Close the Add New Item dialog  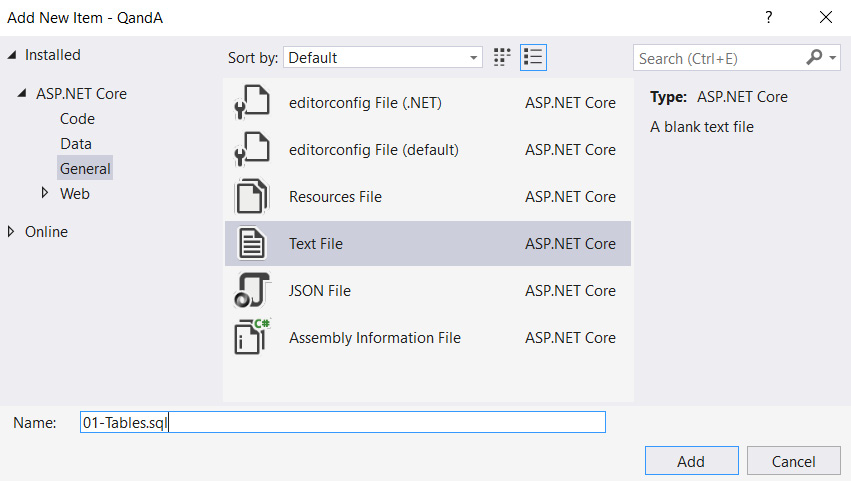[825, 17]
